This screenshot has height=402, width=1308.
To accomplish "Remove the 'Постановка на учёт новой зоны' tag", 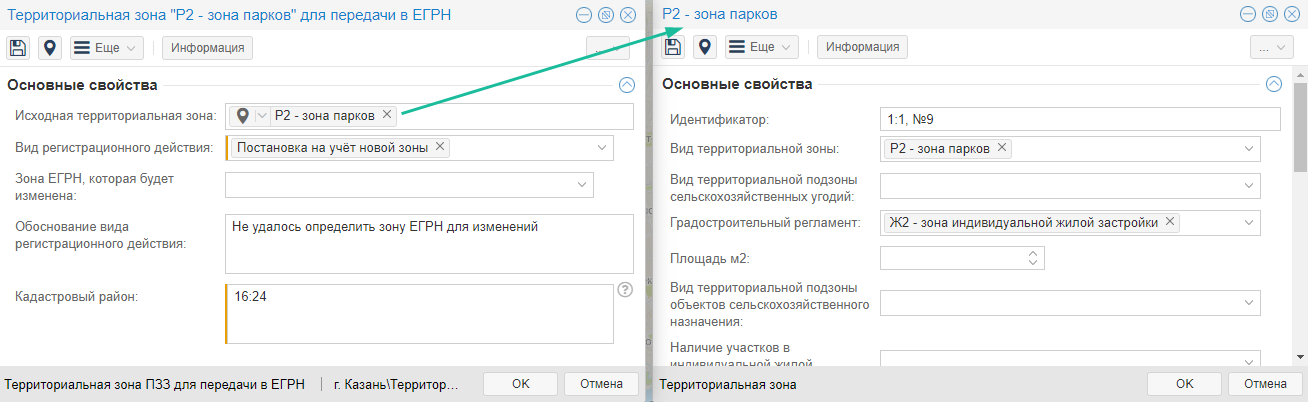I will coord(440,148).
